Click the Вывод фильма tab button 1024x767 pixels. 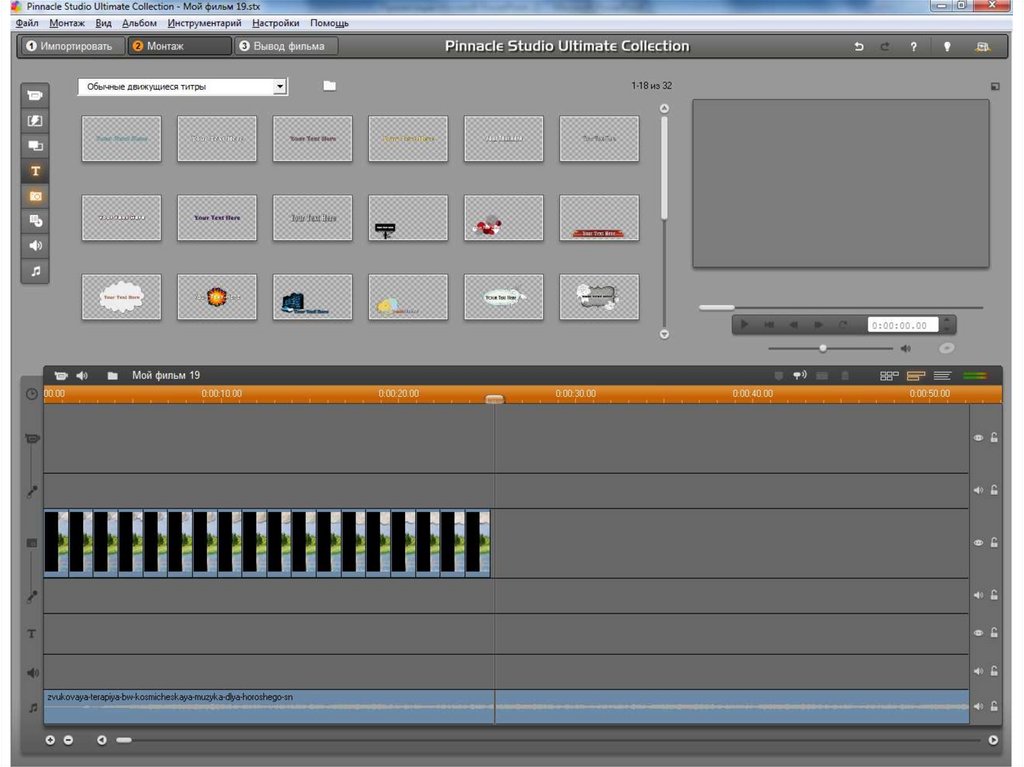(285, 46)
